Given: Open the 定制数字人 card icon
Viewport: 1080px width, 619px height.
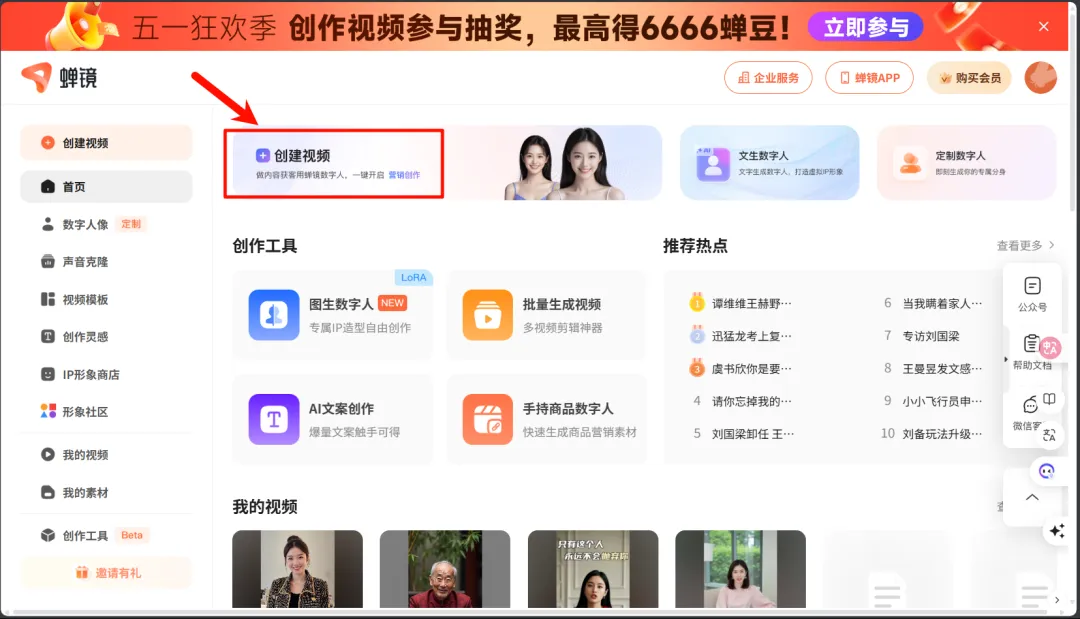Looking at the screenshot, I should point(910,165).
